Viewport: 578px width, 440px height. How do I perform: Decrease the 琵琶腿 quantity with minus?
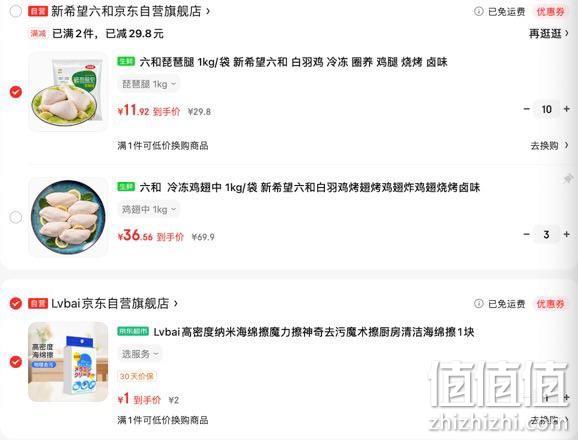click(526, 109)
